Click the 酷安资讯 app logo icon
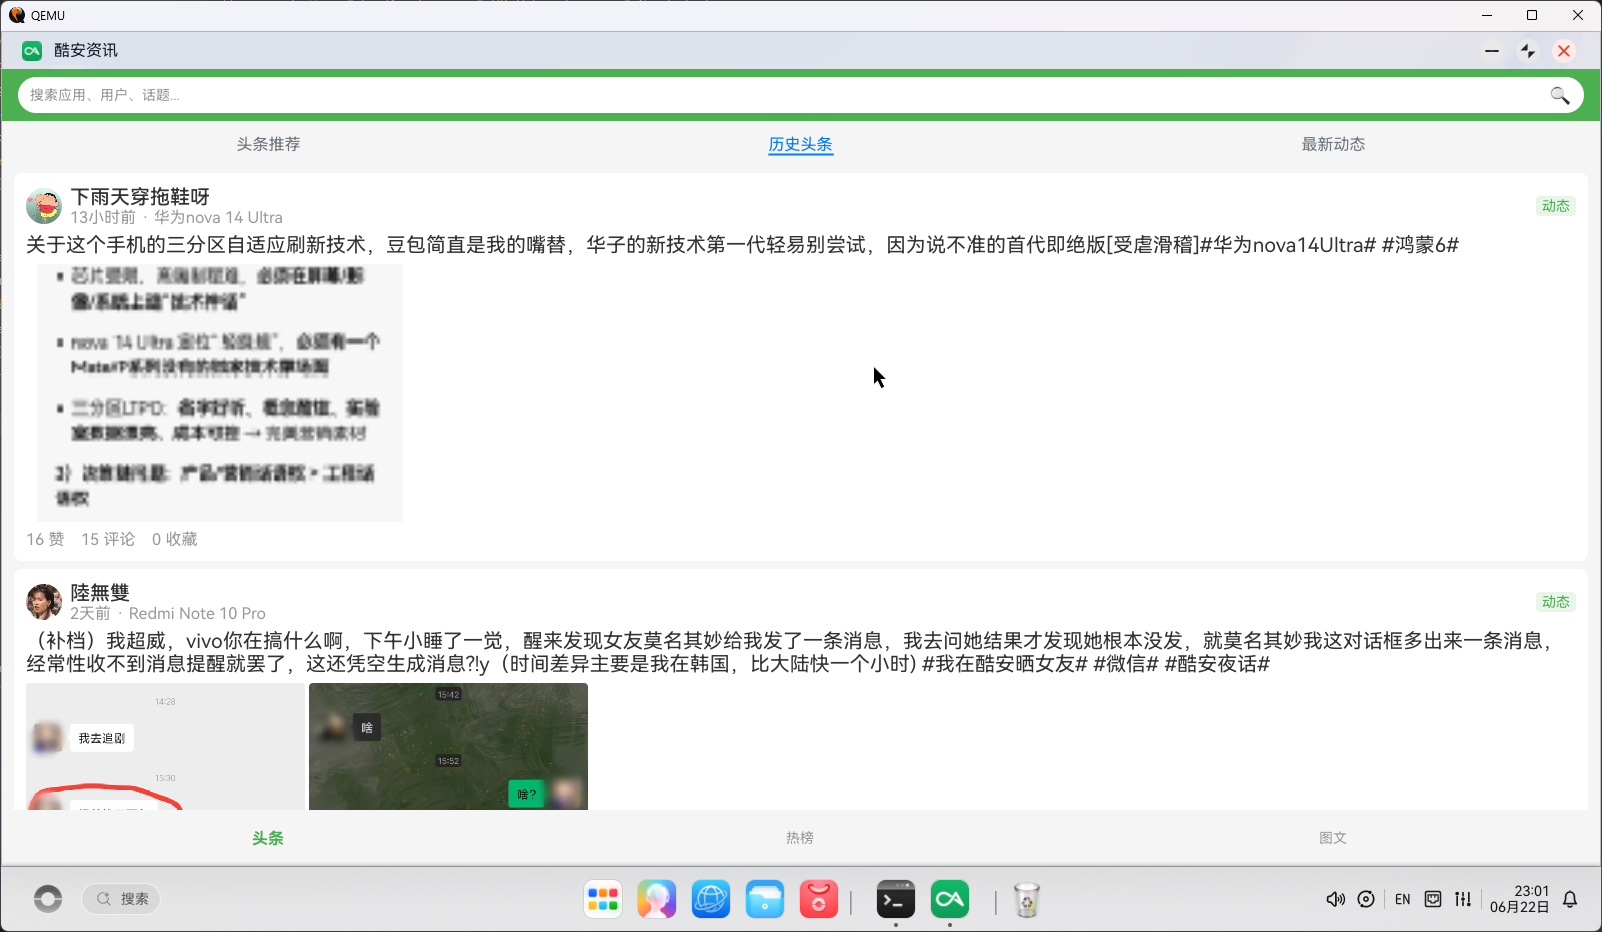 click(x=32, y=51)
